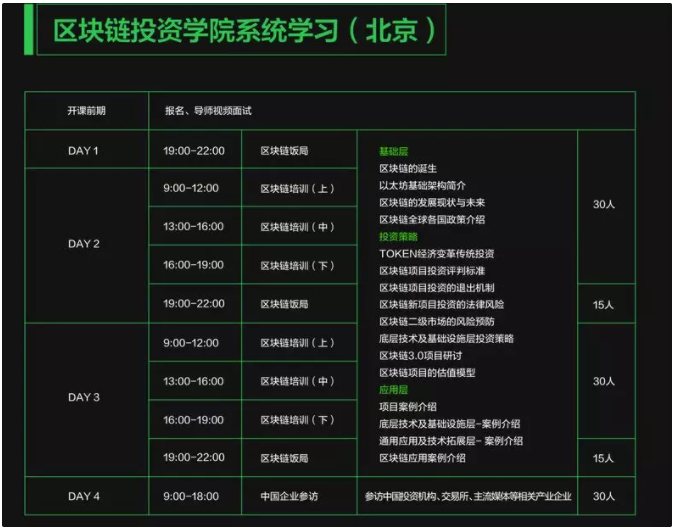Select DAY 2's 13:00-16:00 time cell
Screen dimensions: 673x529
pyautogui.click(x=193, y=226)
